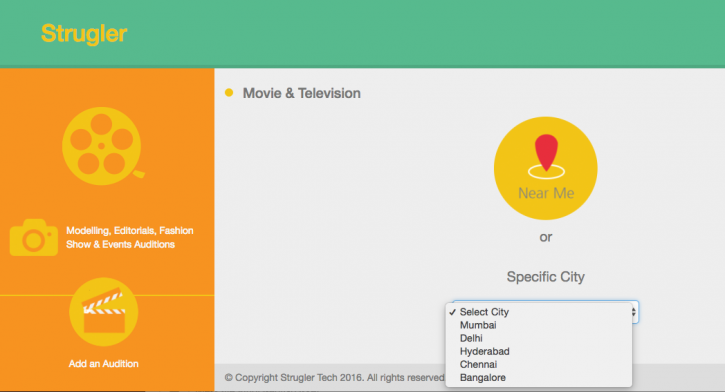
Task: Click the Add an Audition label
Action: [x=104, y=364]
